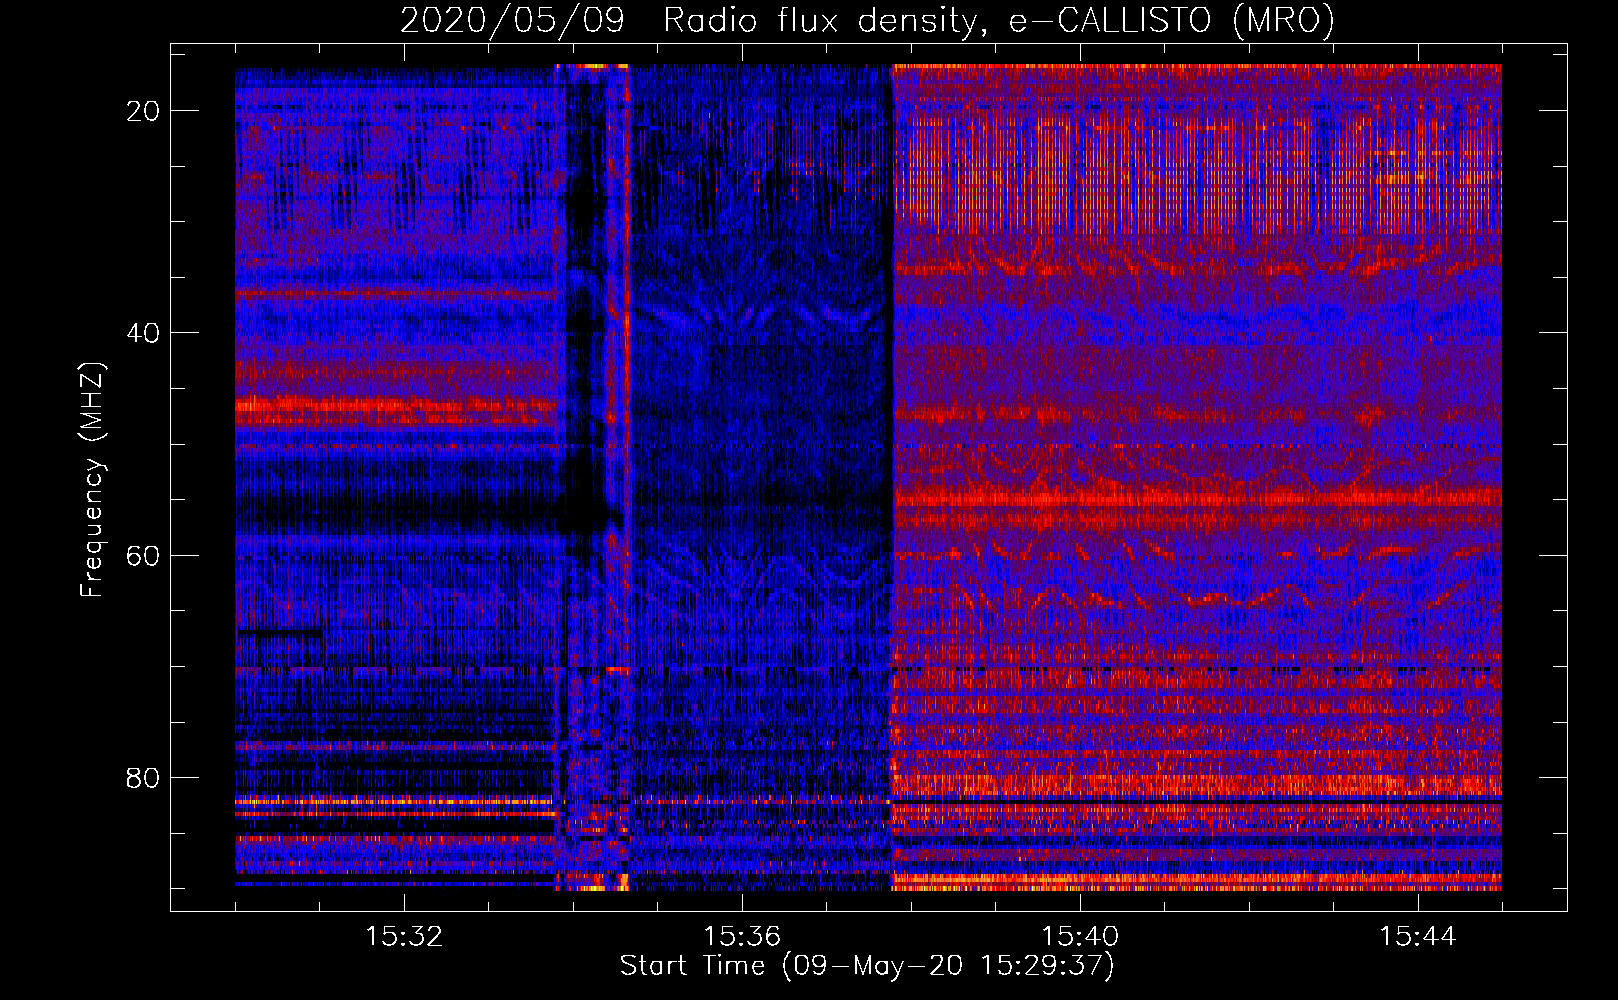Click the 20 frequency tick label
Screen dimensions: 1618x1000
click(144, 111)
